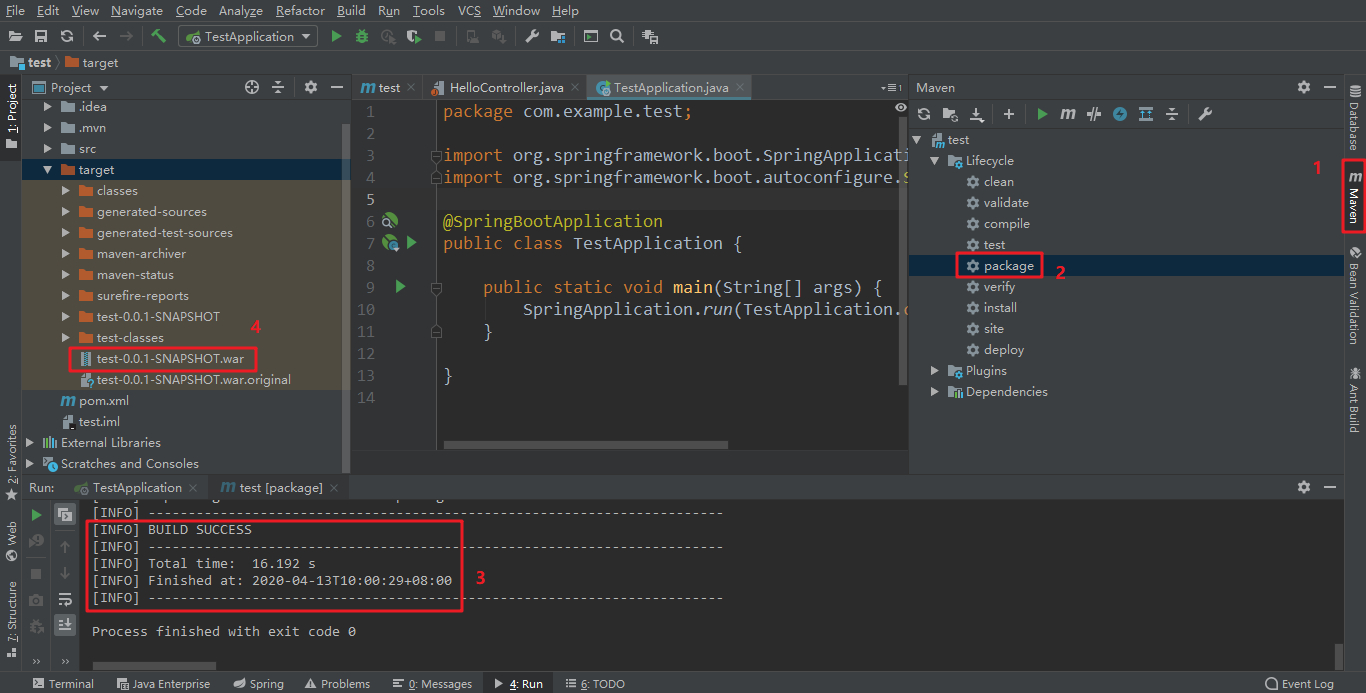Toggle Maven offline mode
This screenshot has width=1366, height=693.
click(1094, 114)
